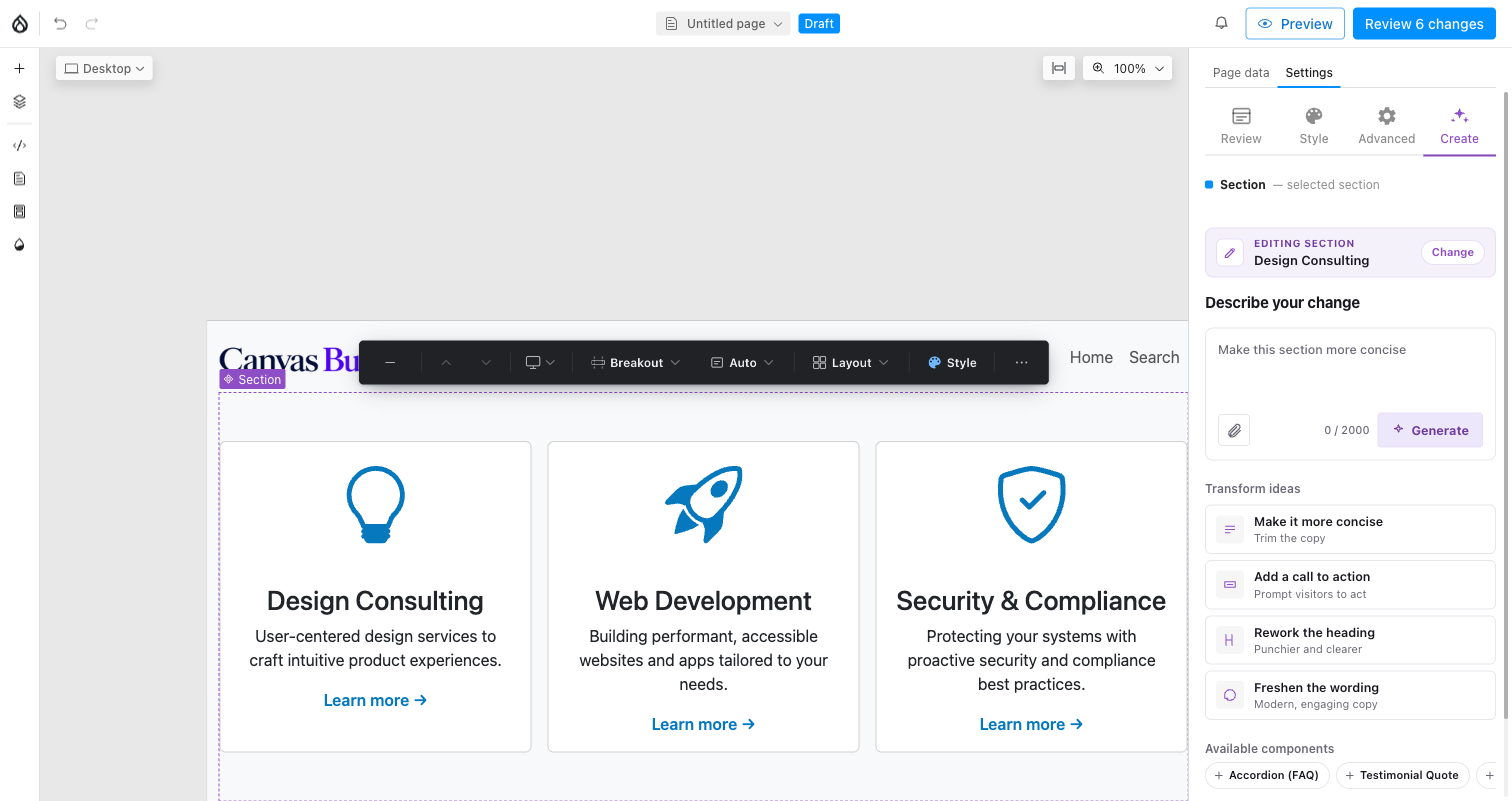This screenshot has height=801, width=1512.
Task: Open the Untitled page dropdown
Action: (x=723, y=23)
